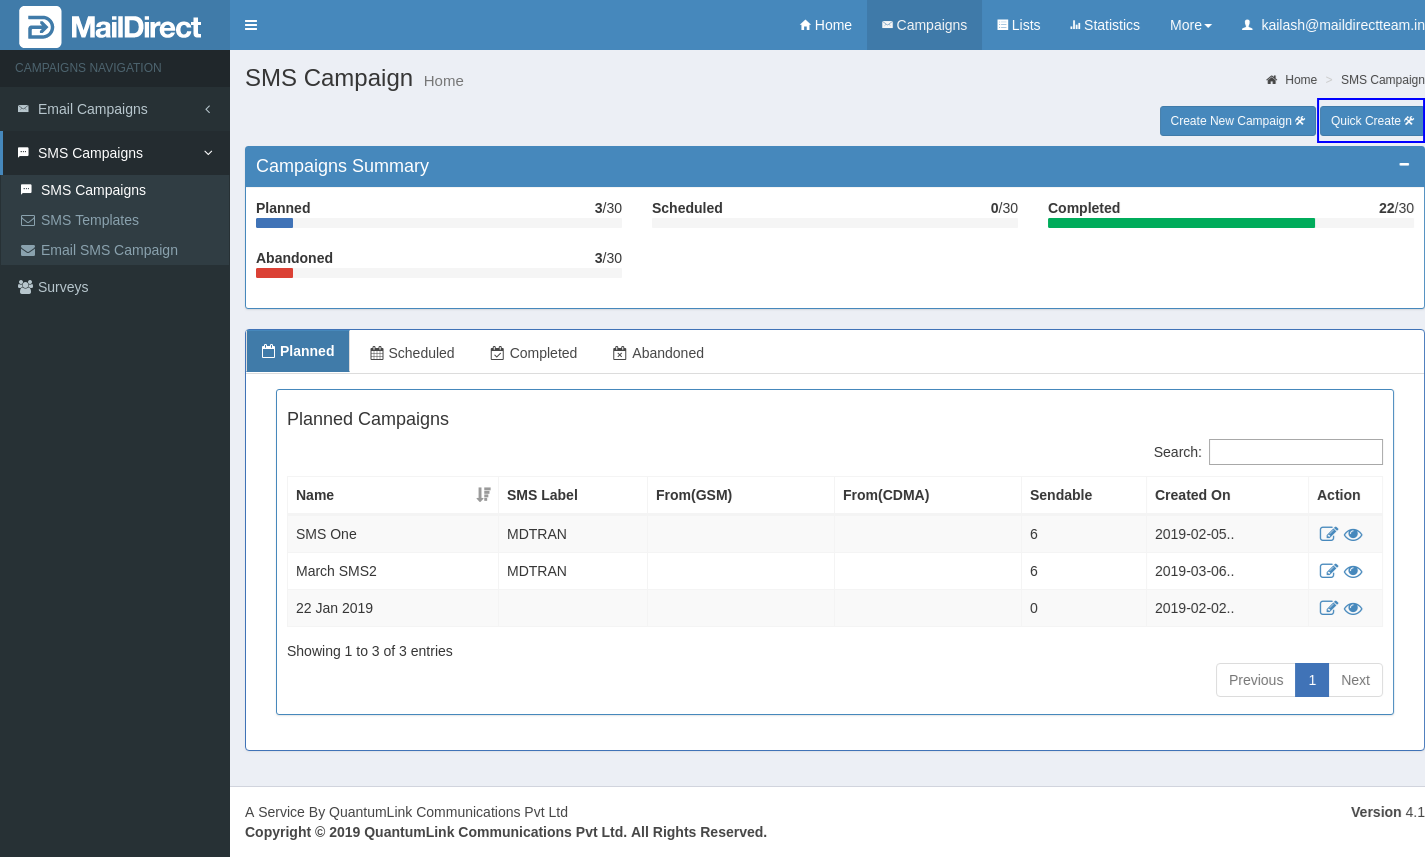The width and height of the screenshot is (1425, 857).
Task: Open Statistics from top navigation
Action: coord(1104,25)
